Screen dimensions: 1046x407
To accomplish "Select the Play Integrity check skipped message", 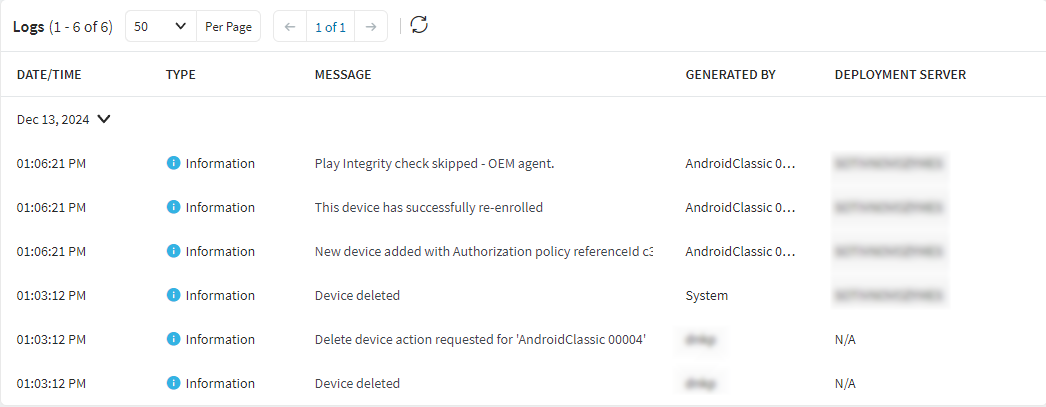I will [434, 163].
